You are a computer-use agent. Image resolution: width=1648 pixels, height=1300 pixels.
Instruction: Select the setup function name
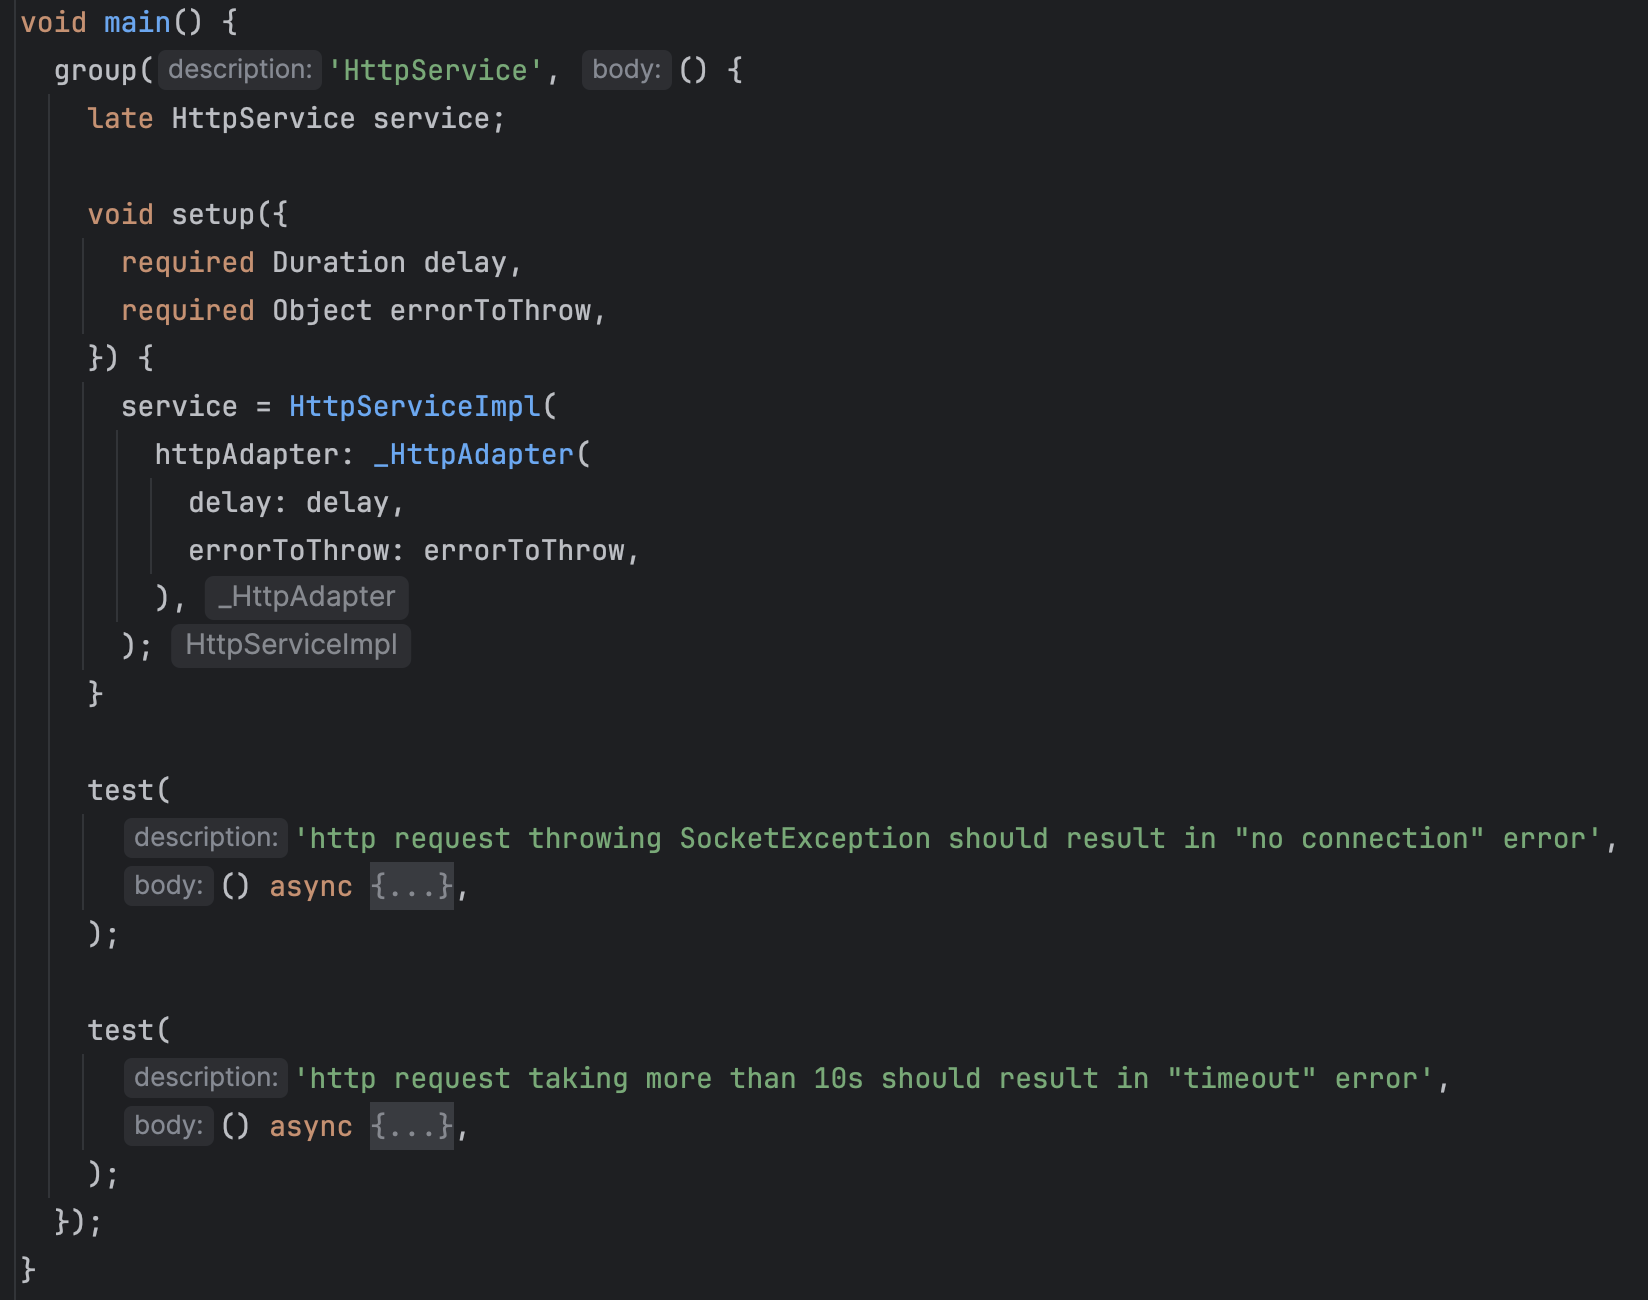pos(213,213)
